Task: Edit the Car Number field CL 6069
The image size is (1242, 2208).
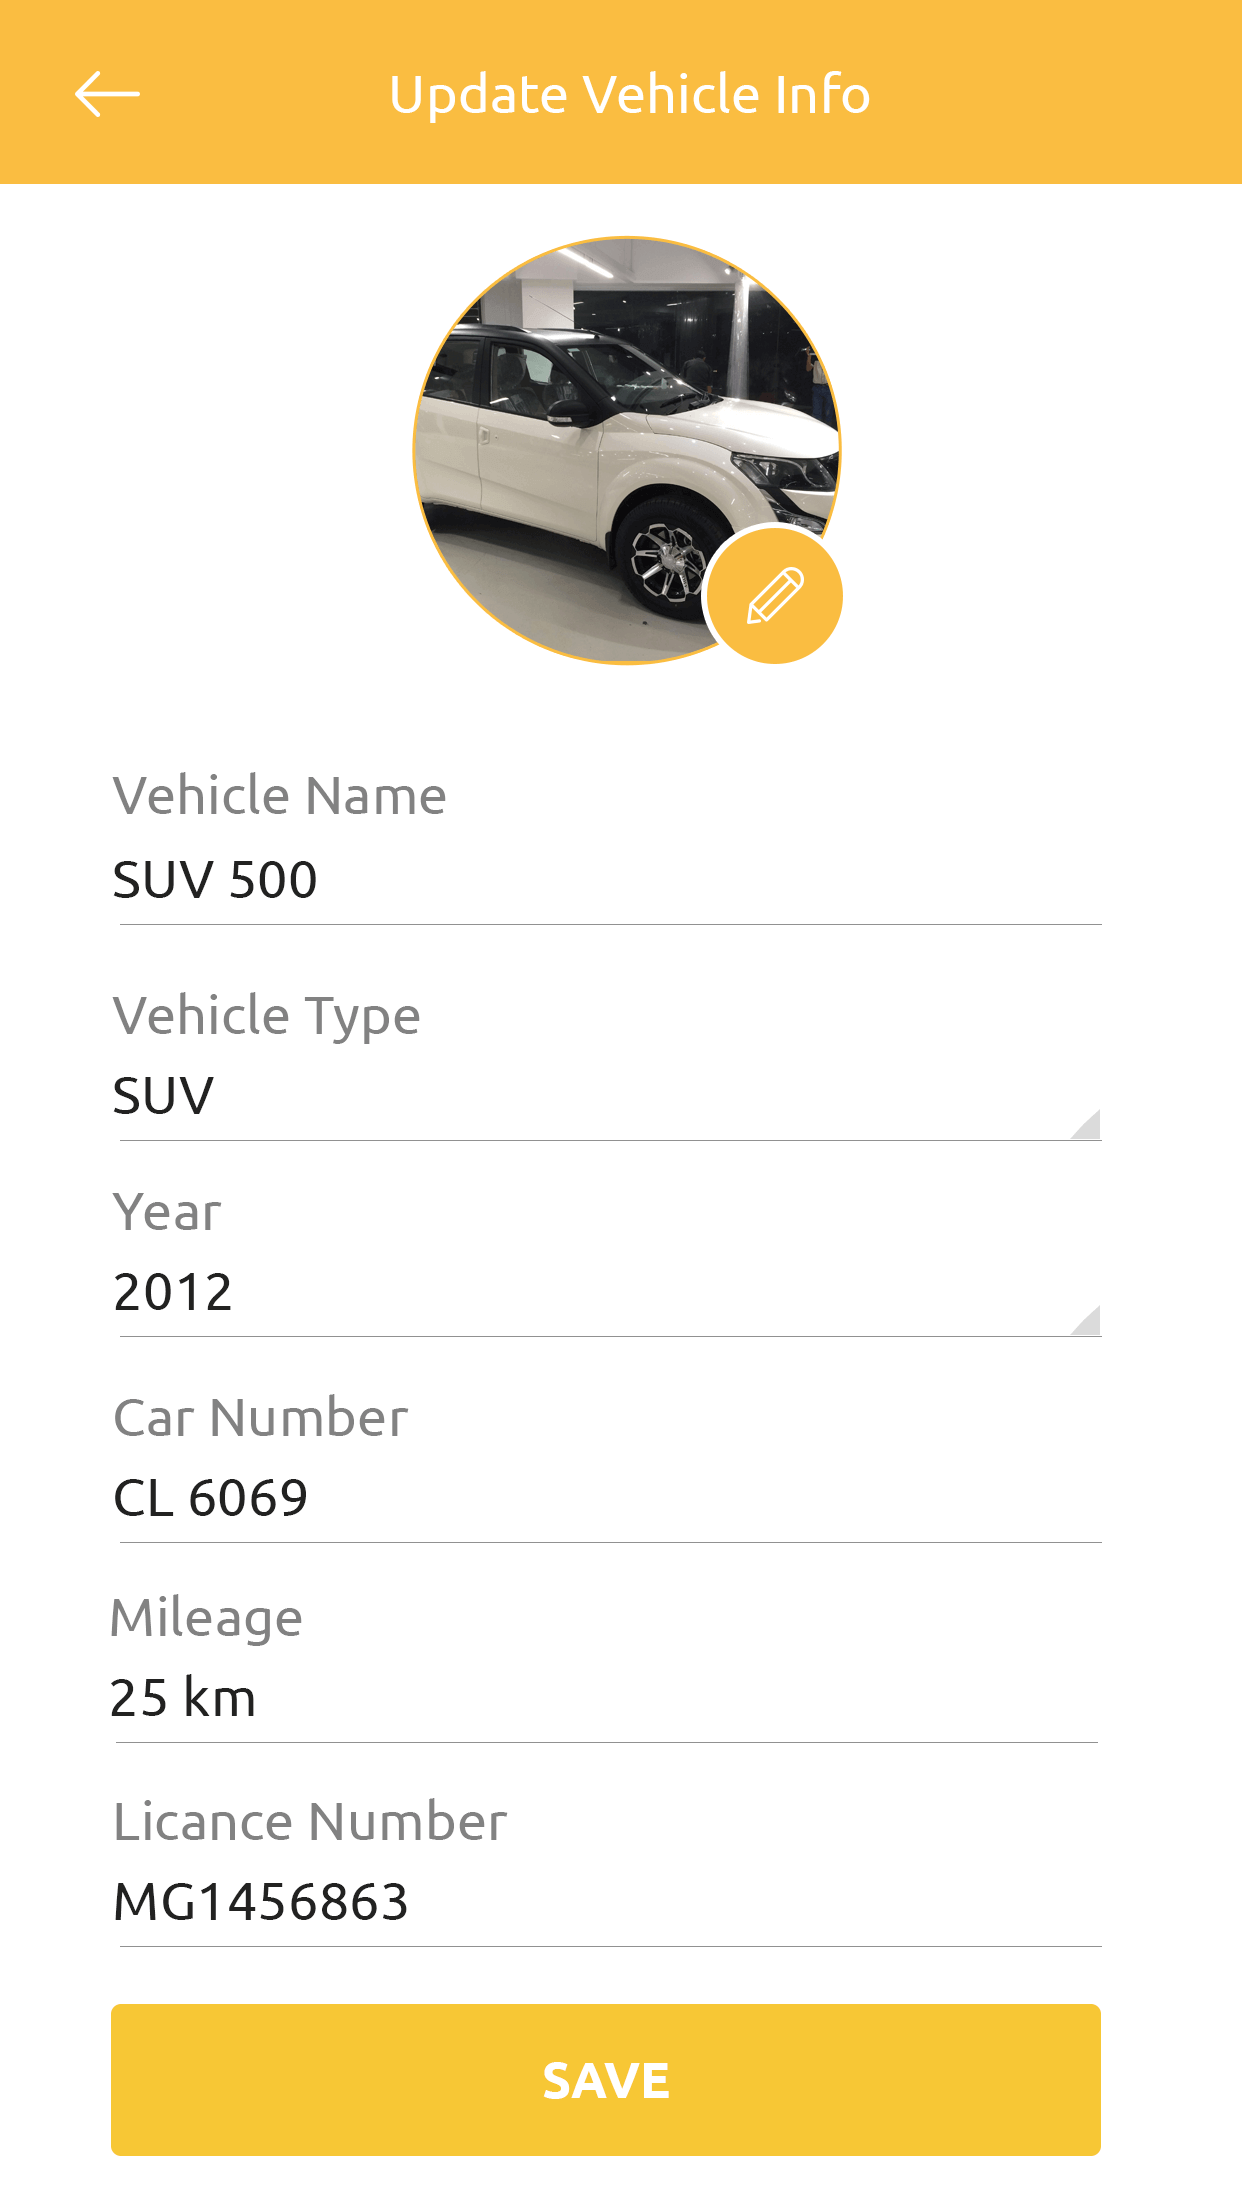Action: click(x=610, y=1499)
